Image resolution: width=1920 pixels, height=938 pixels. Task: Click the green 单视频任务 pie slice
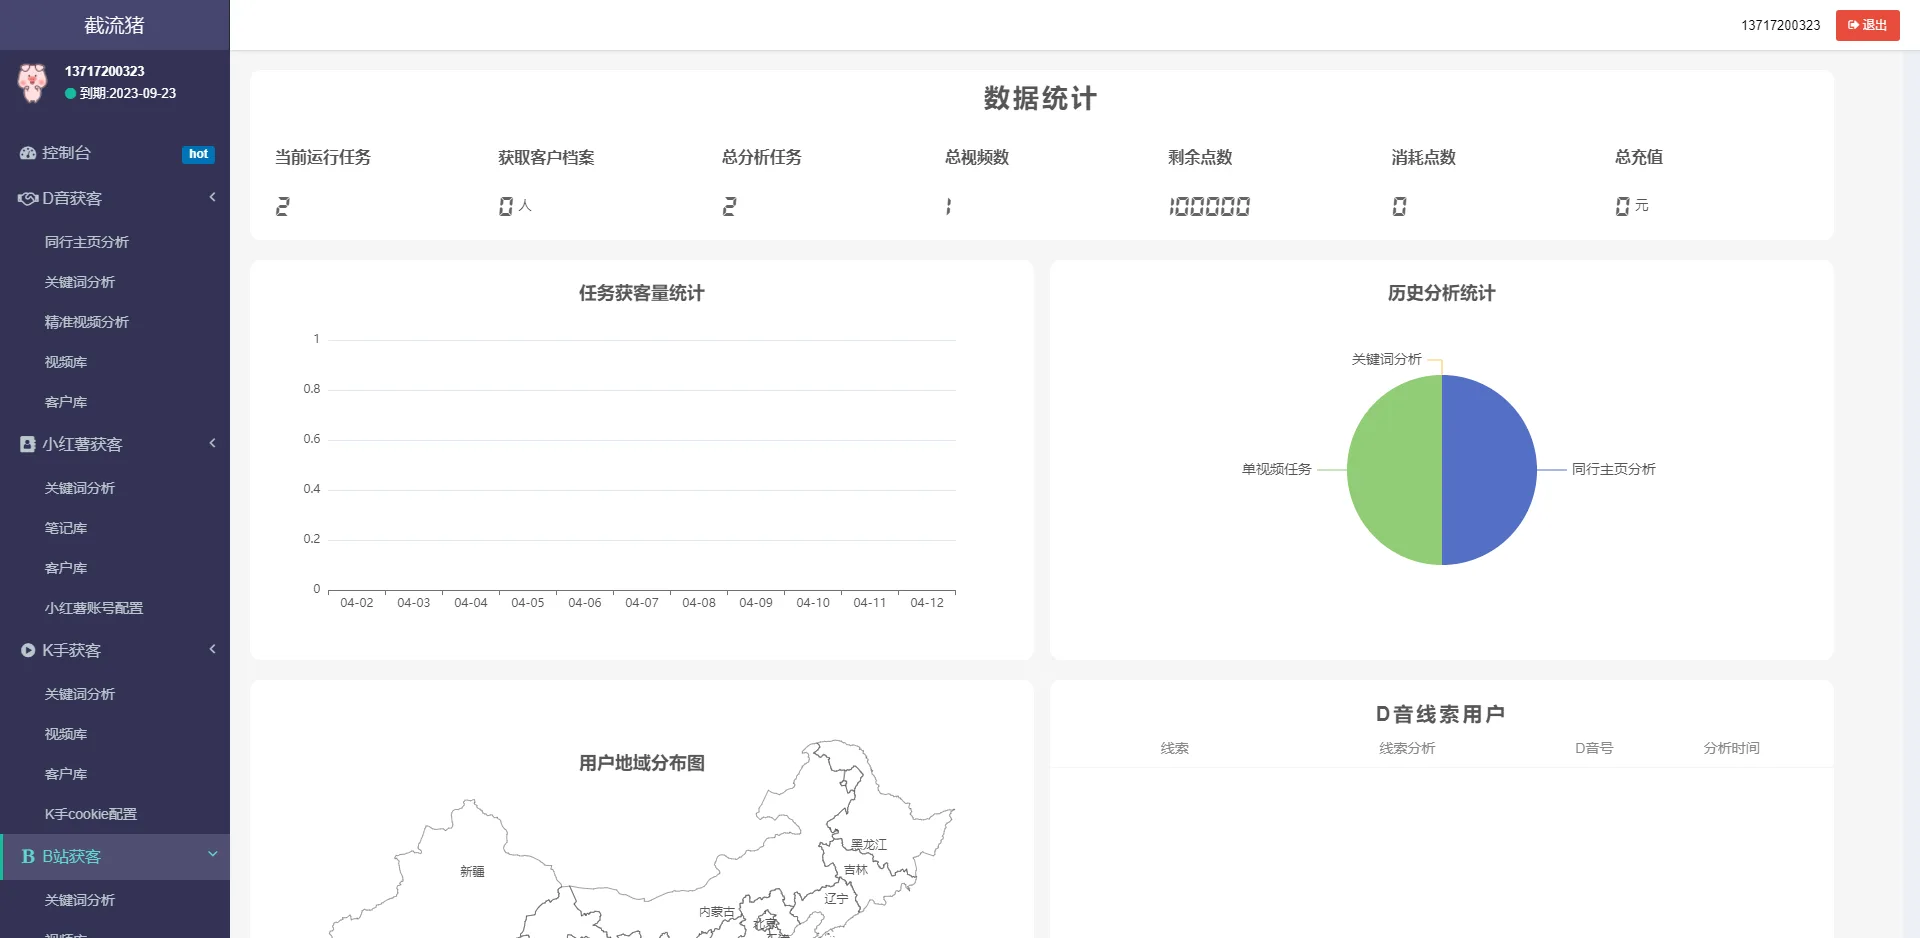[1395, 470]
